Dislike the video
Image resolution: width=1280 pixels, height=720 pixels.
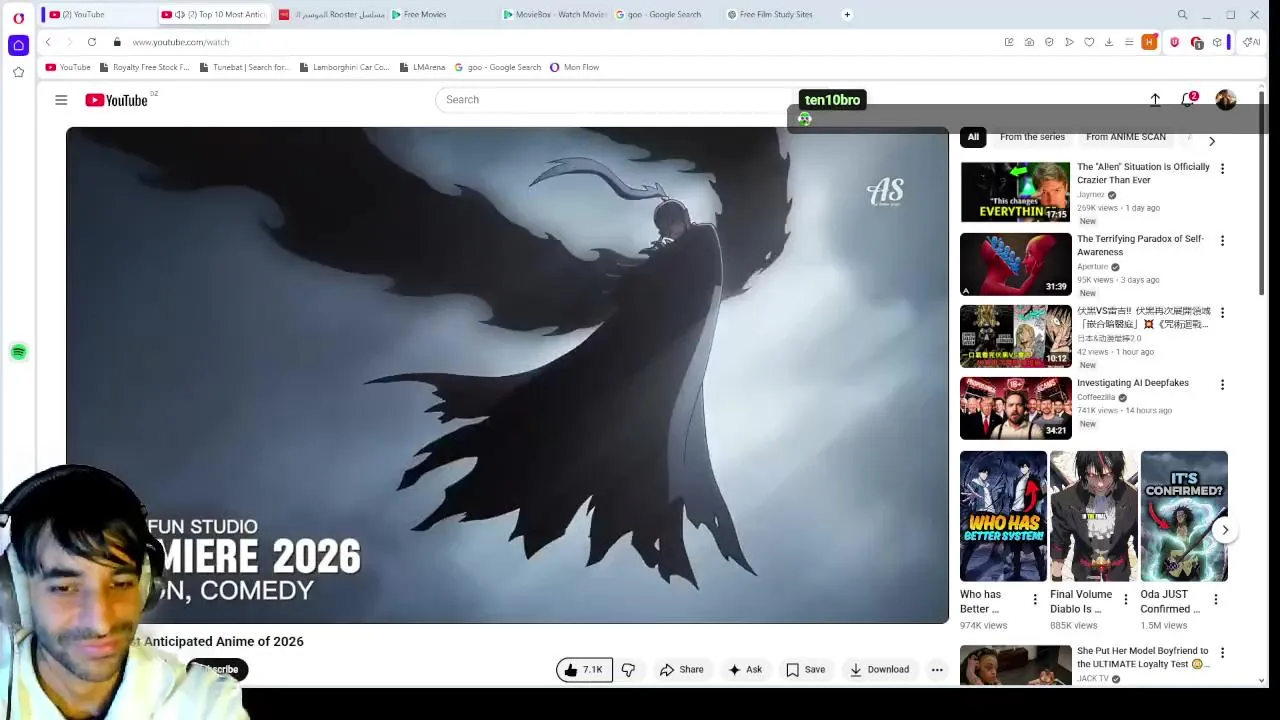click(628, 670)
